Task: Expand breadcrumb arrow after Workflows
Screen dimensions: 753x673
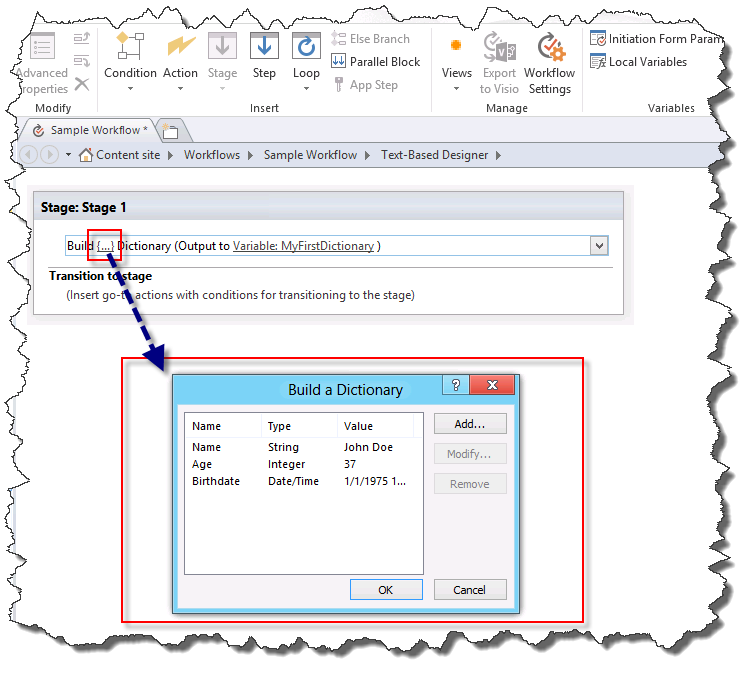Action: tap(250, 155)
